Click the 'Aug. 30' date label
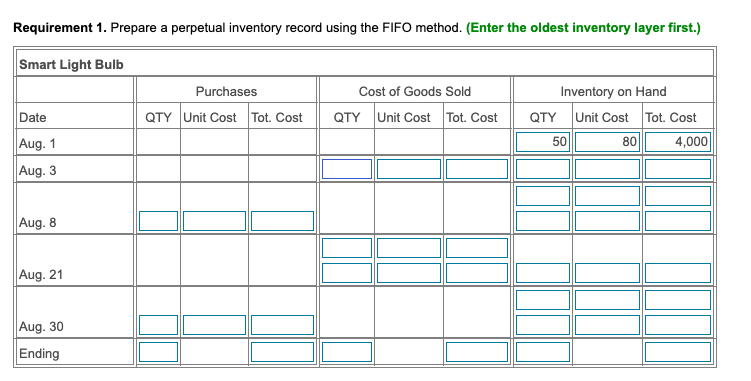This screenshot has height=381, width=751. pyautogui.click(x=41, y=327)
